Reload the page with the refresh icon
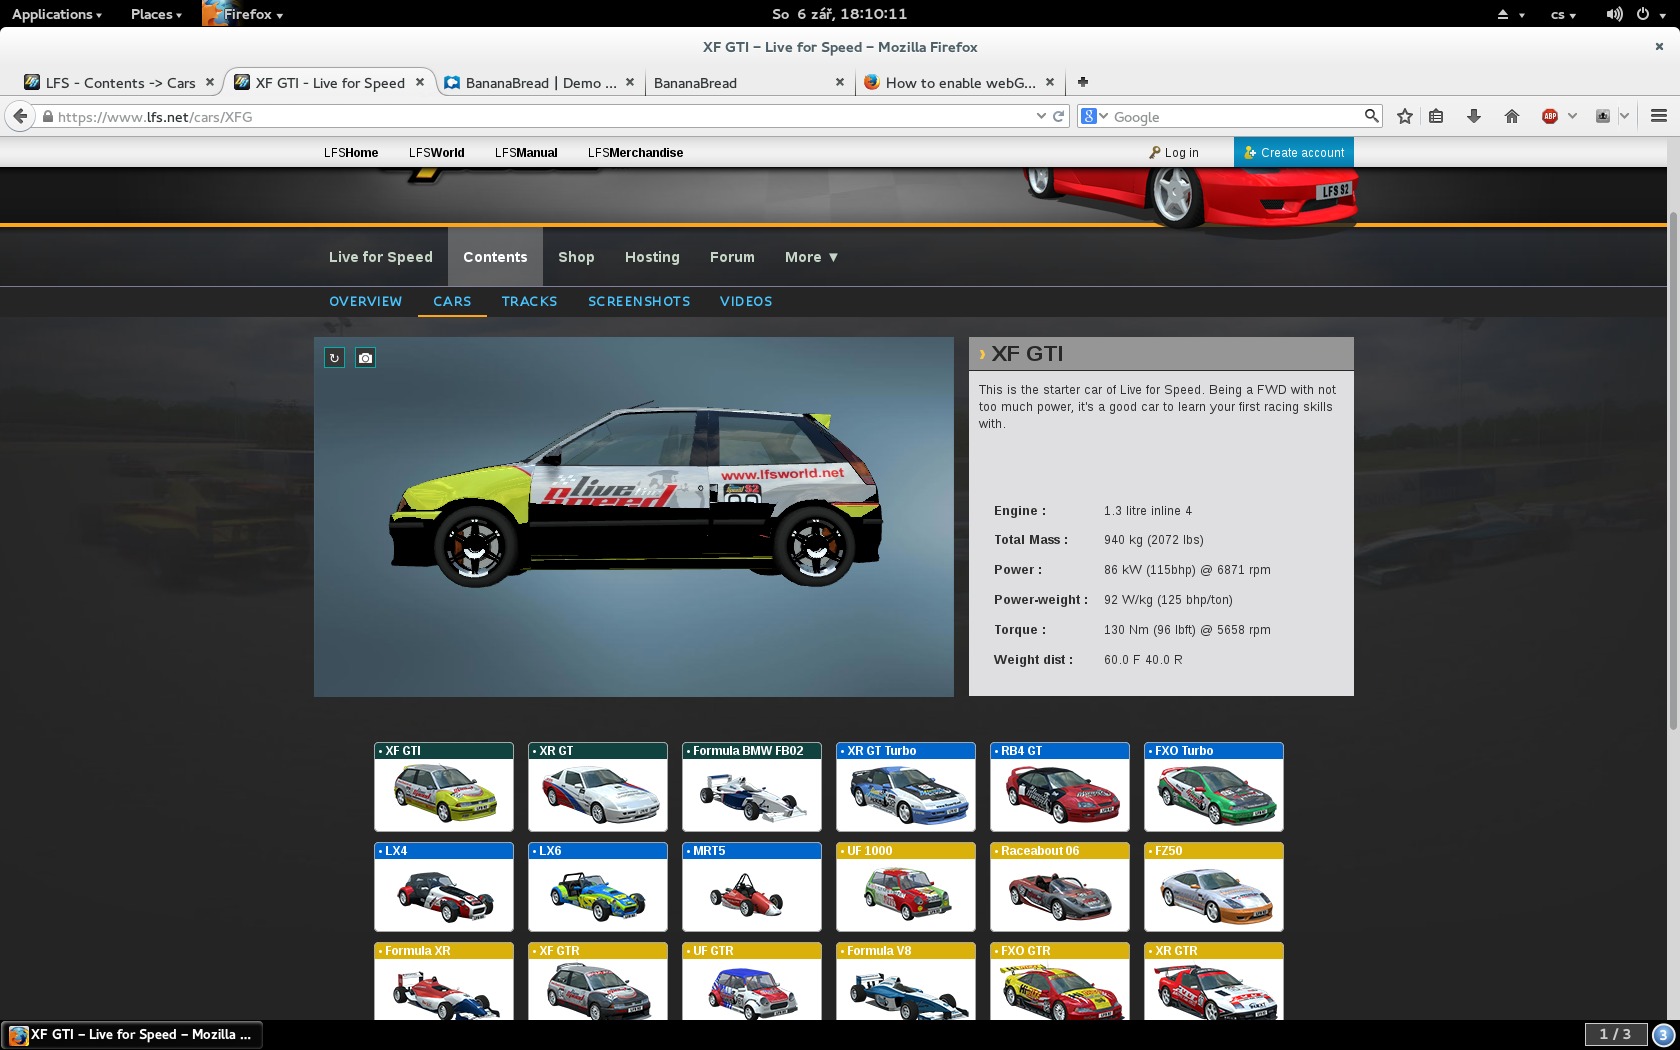Image resolution: width=1680 pixels, height=1050 pixels. 1058,117
